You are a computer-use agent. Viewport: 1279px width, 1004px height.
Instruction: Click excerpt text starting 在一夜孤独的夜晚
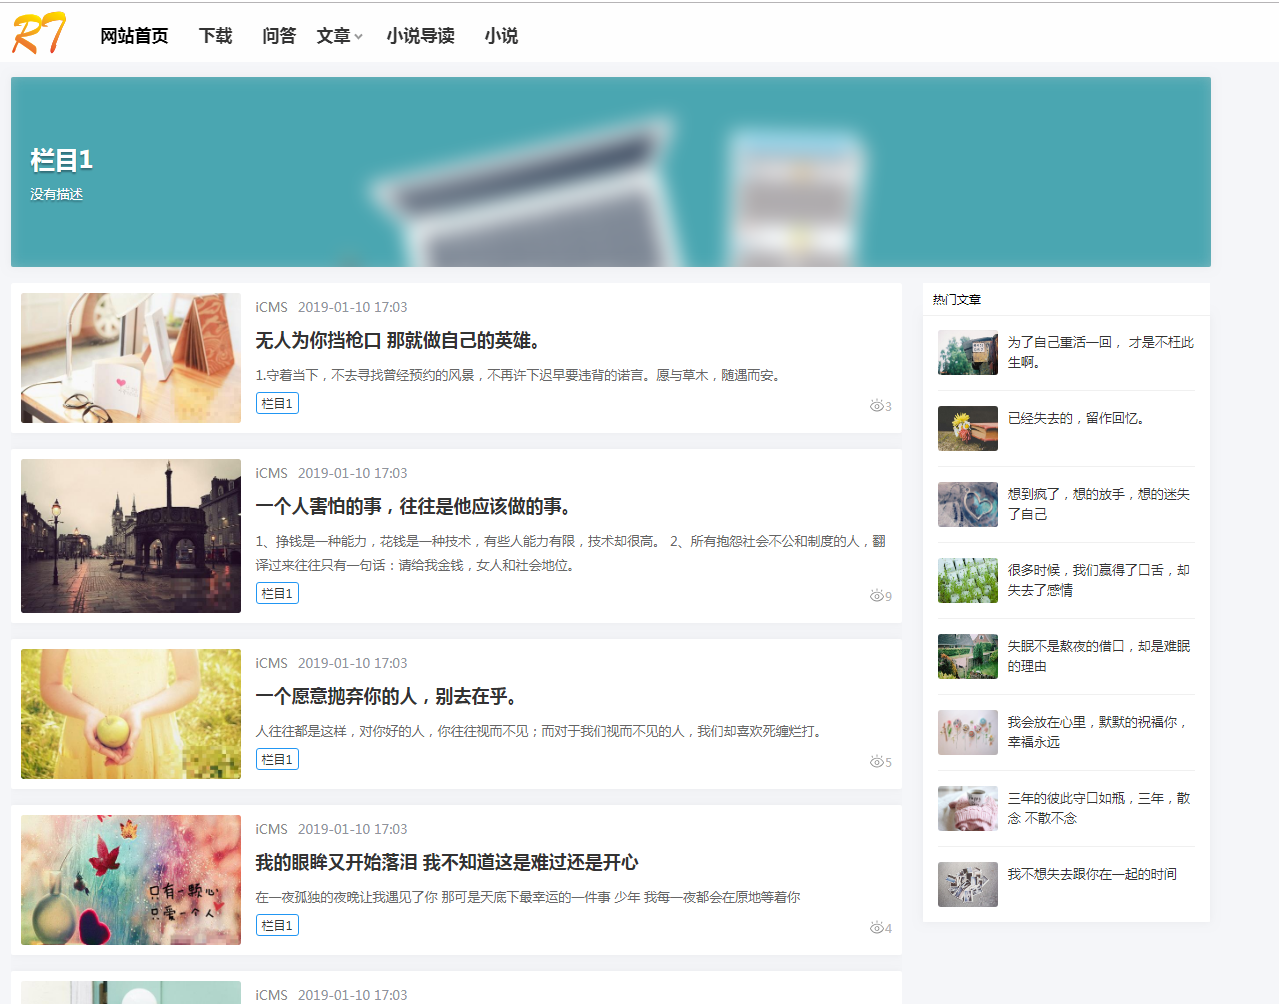coord(528,897)
